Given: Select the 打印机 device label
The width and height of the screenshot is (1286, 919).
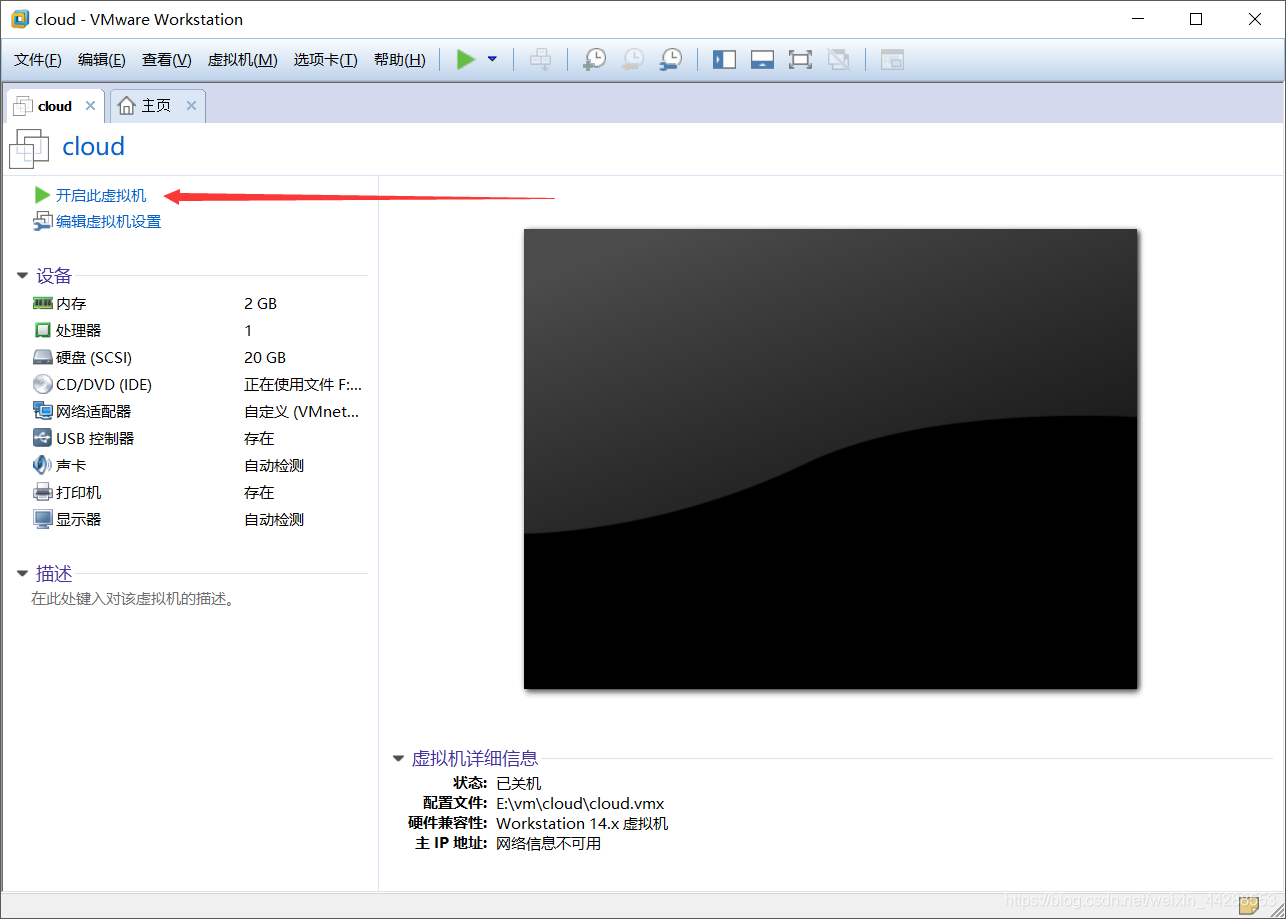Looking at the screenshot, I should click(79, 492).
